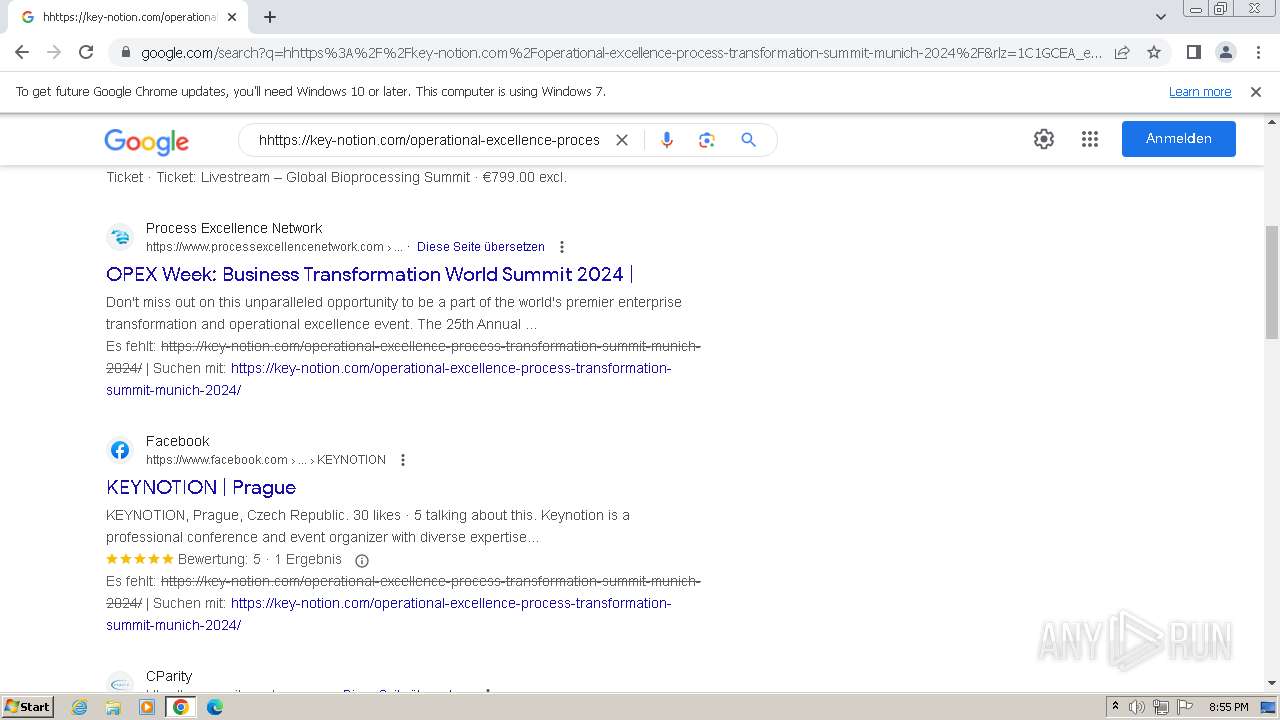Open the Learn more link in update bar
Screen dimensions: 1280x720
coord(1200,92)
